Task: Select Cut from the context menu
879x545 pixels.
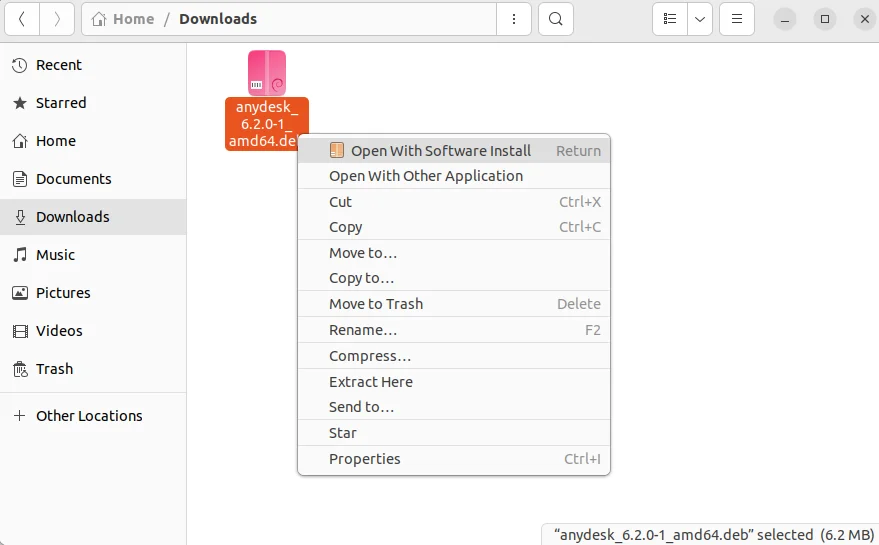Action: tap(454, 202)
